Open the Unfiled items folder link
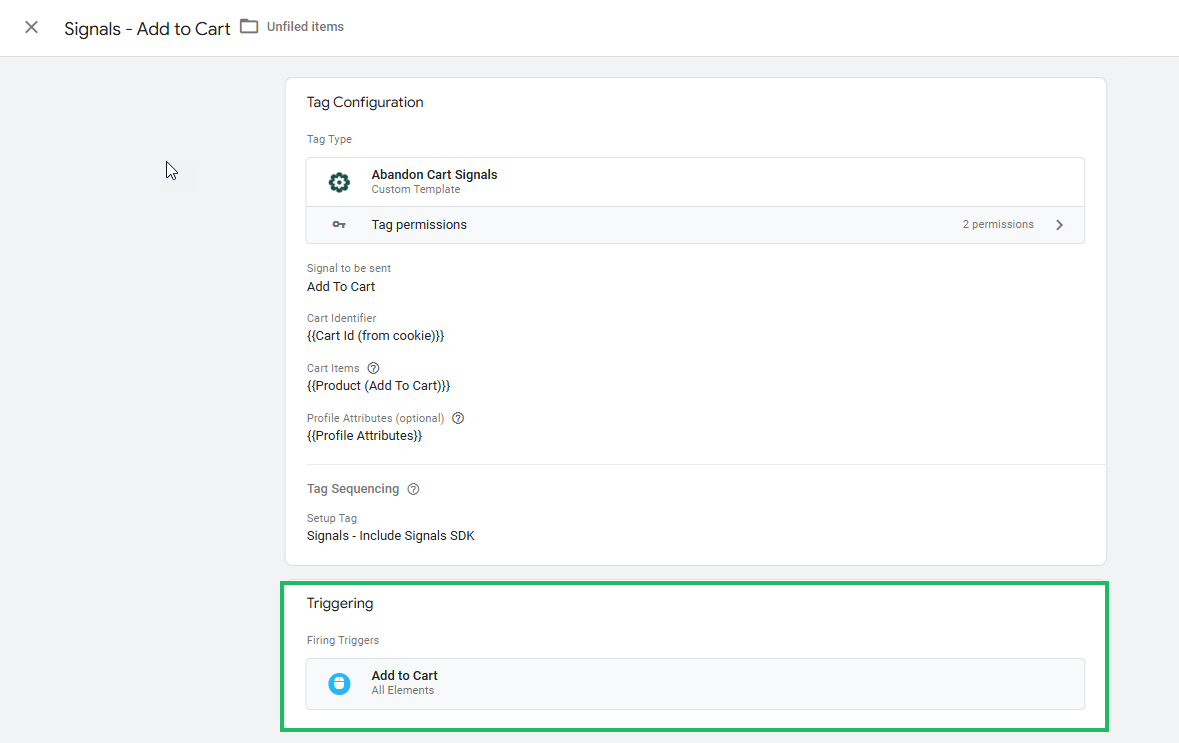The height and width of the screenshot is (743, 1179). tap(305, 27)
